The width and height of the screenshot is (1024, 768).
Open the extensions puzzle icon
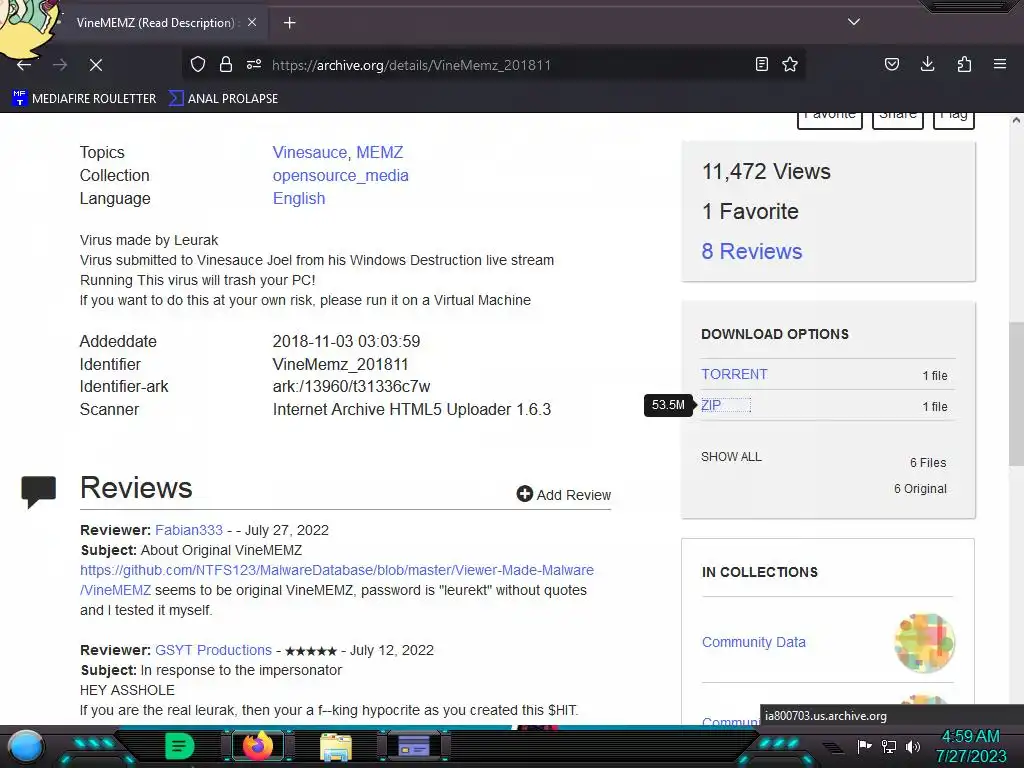tap(964, 64)
